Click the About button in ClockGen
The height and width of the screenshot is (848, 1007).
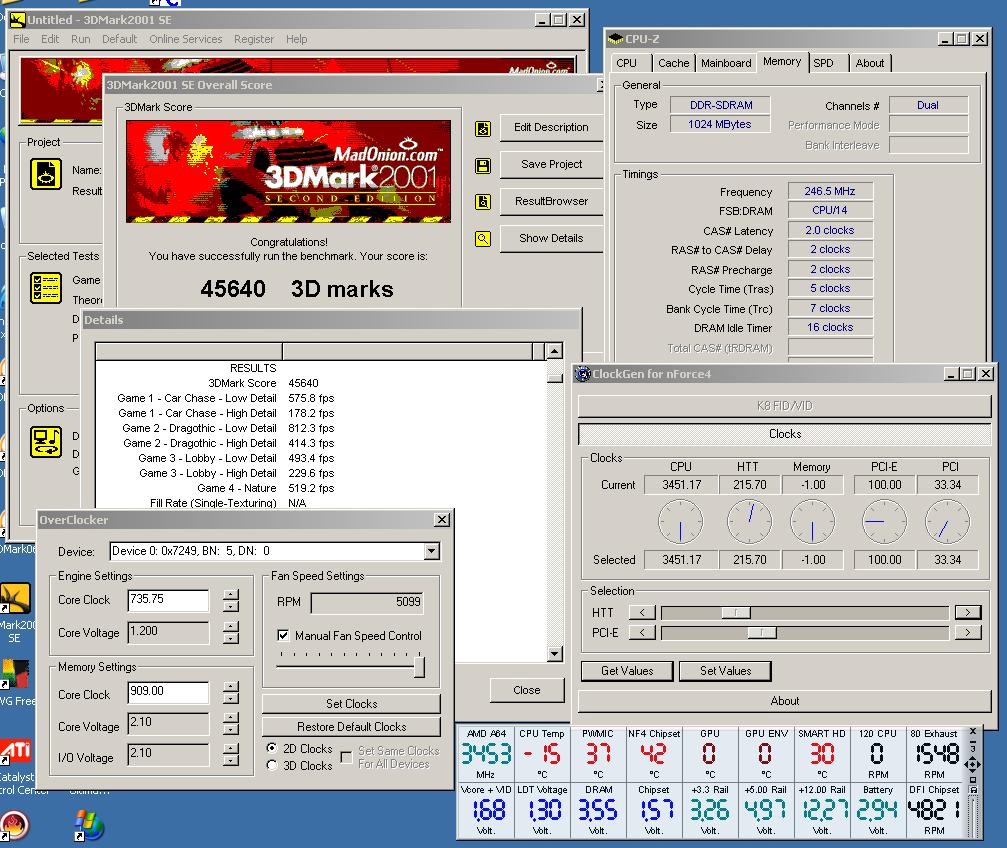(x=785, y=701)
